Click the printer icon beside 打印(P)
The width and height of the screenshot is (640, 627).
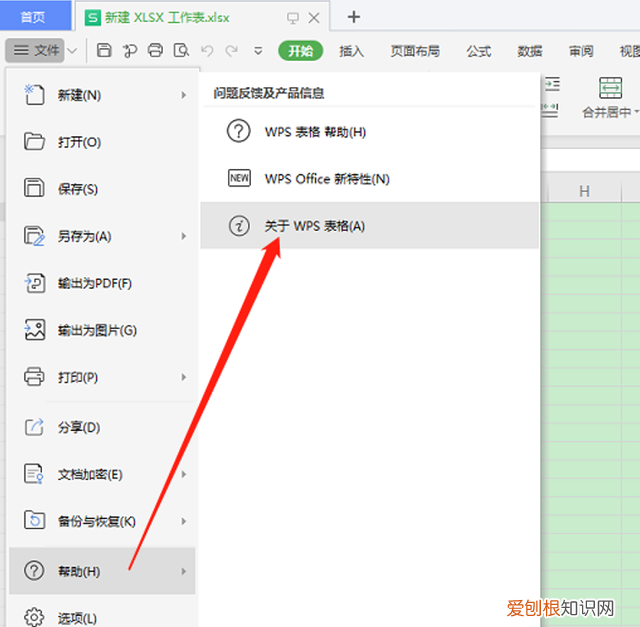[34, 376]
